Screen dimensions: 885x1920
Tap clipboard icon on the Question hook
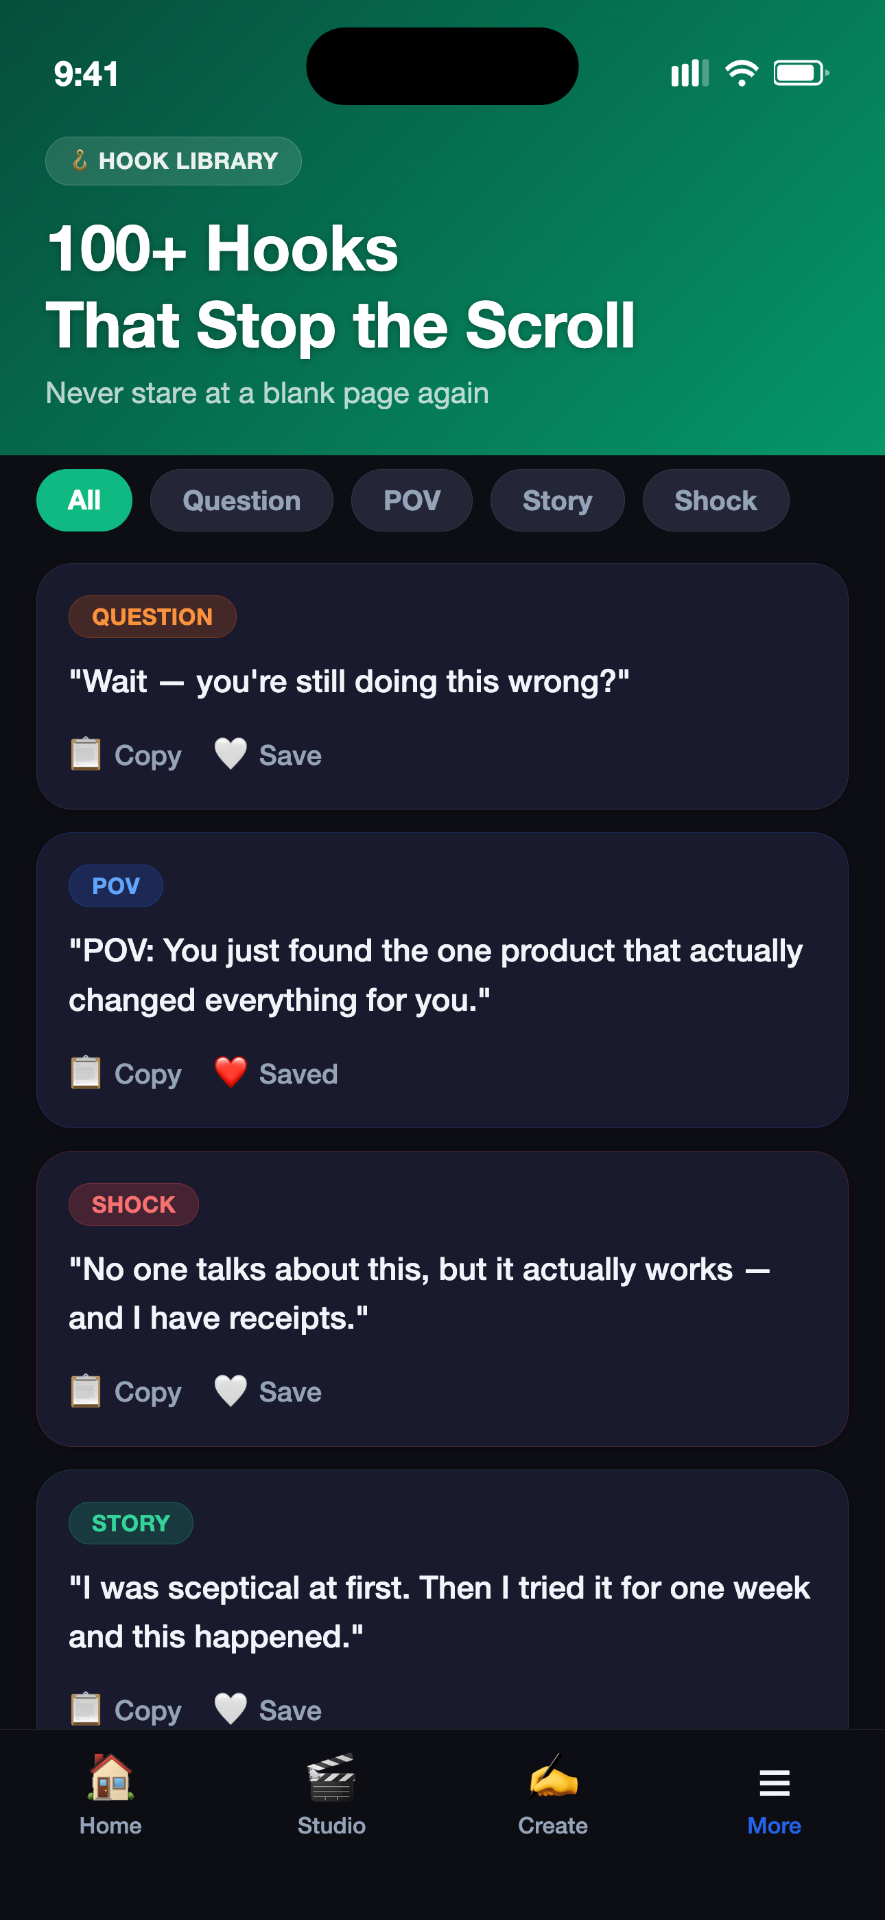click(x=86, y=754)
